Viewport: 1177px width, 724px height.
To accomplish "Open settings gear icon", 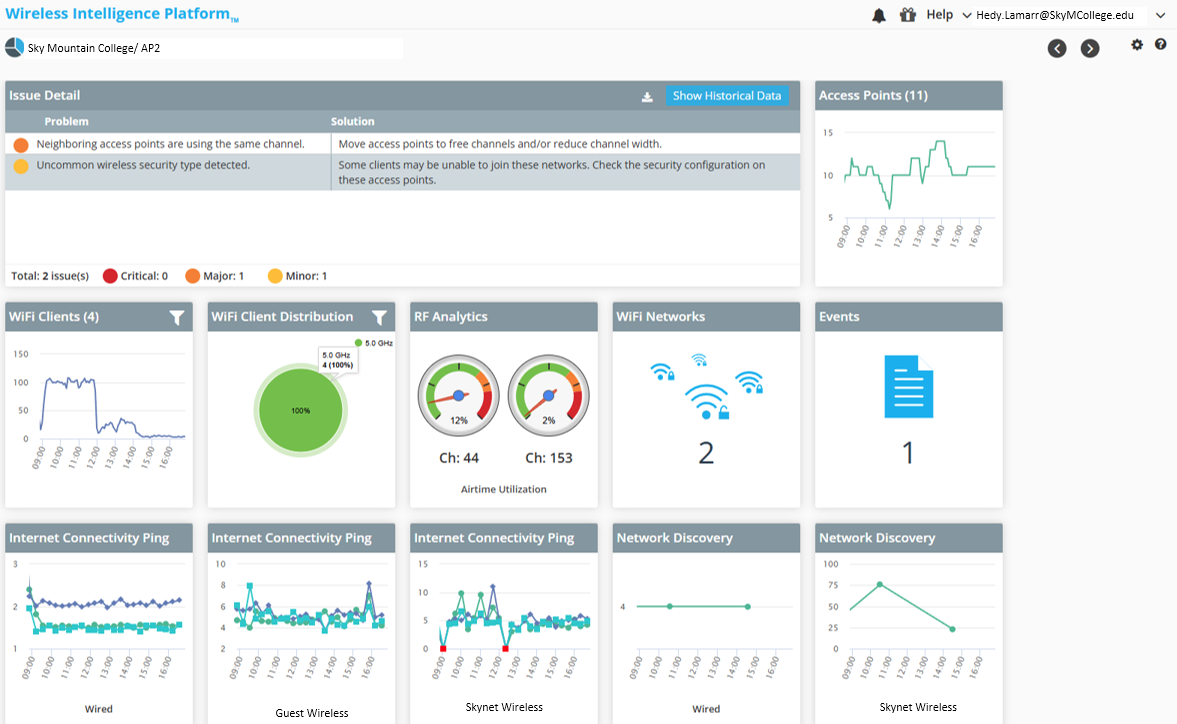I will pyautogui.click(x=1137, y=45).
